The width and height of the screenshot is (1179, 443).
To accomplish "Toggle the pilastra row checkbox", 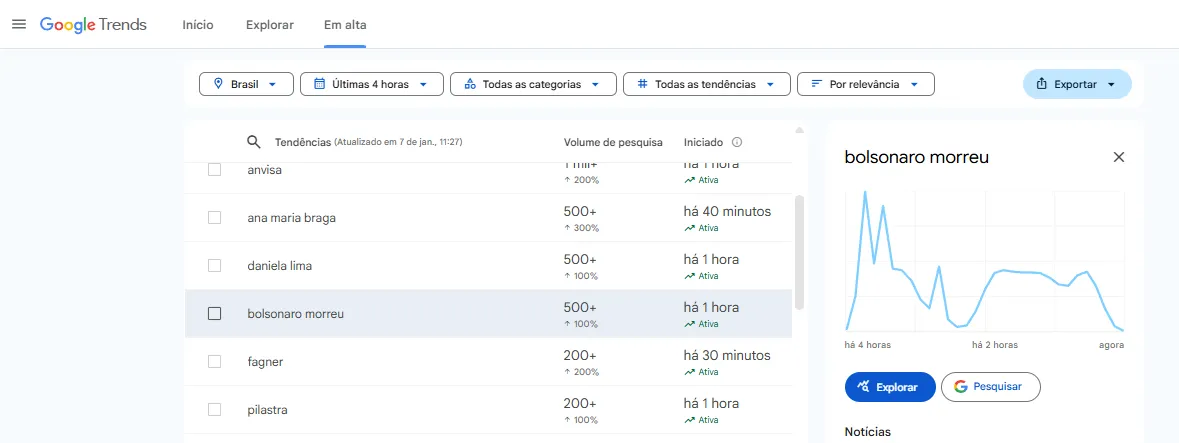I will (x=214, y=410).
